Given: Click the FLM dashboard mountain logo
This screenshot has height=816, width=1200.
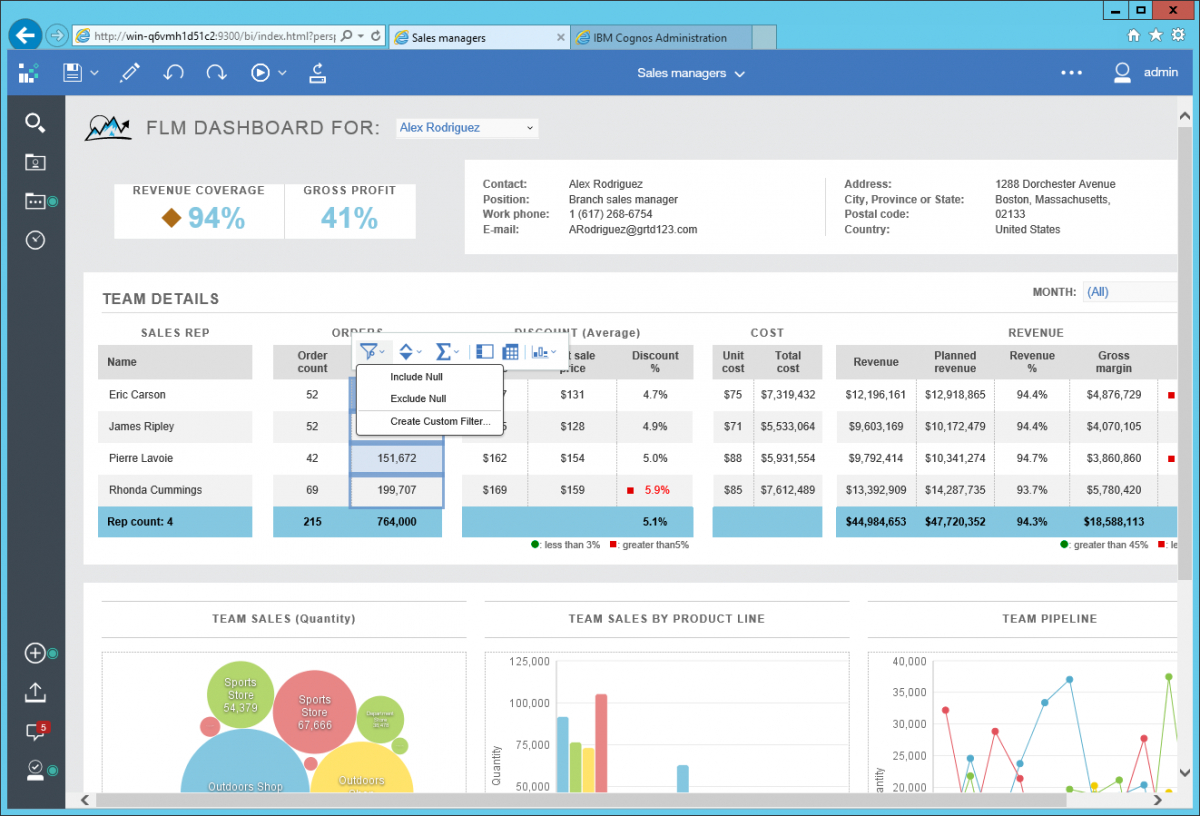Looking at the screenshot, I should coord(108,127).
